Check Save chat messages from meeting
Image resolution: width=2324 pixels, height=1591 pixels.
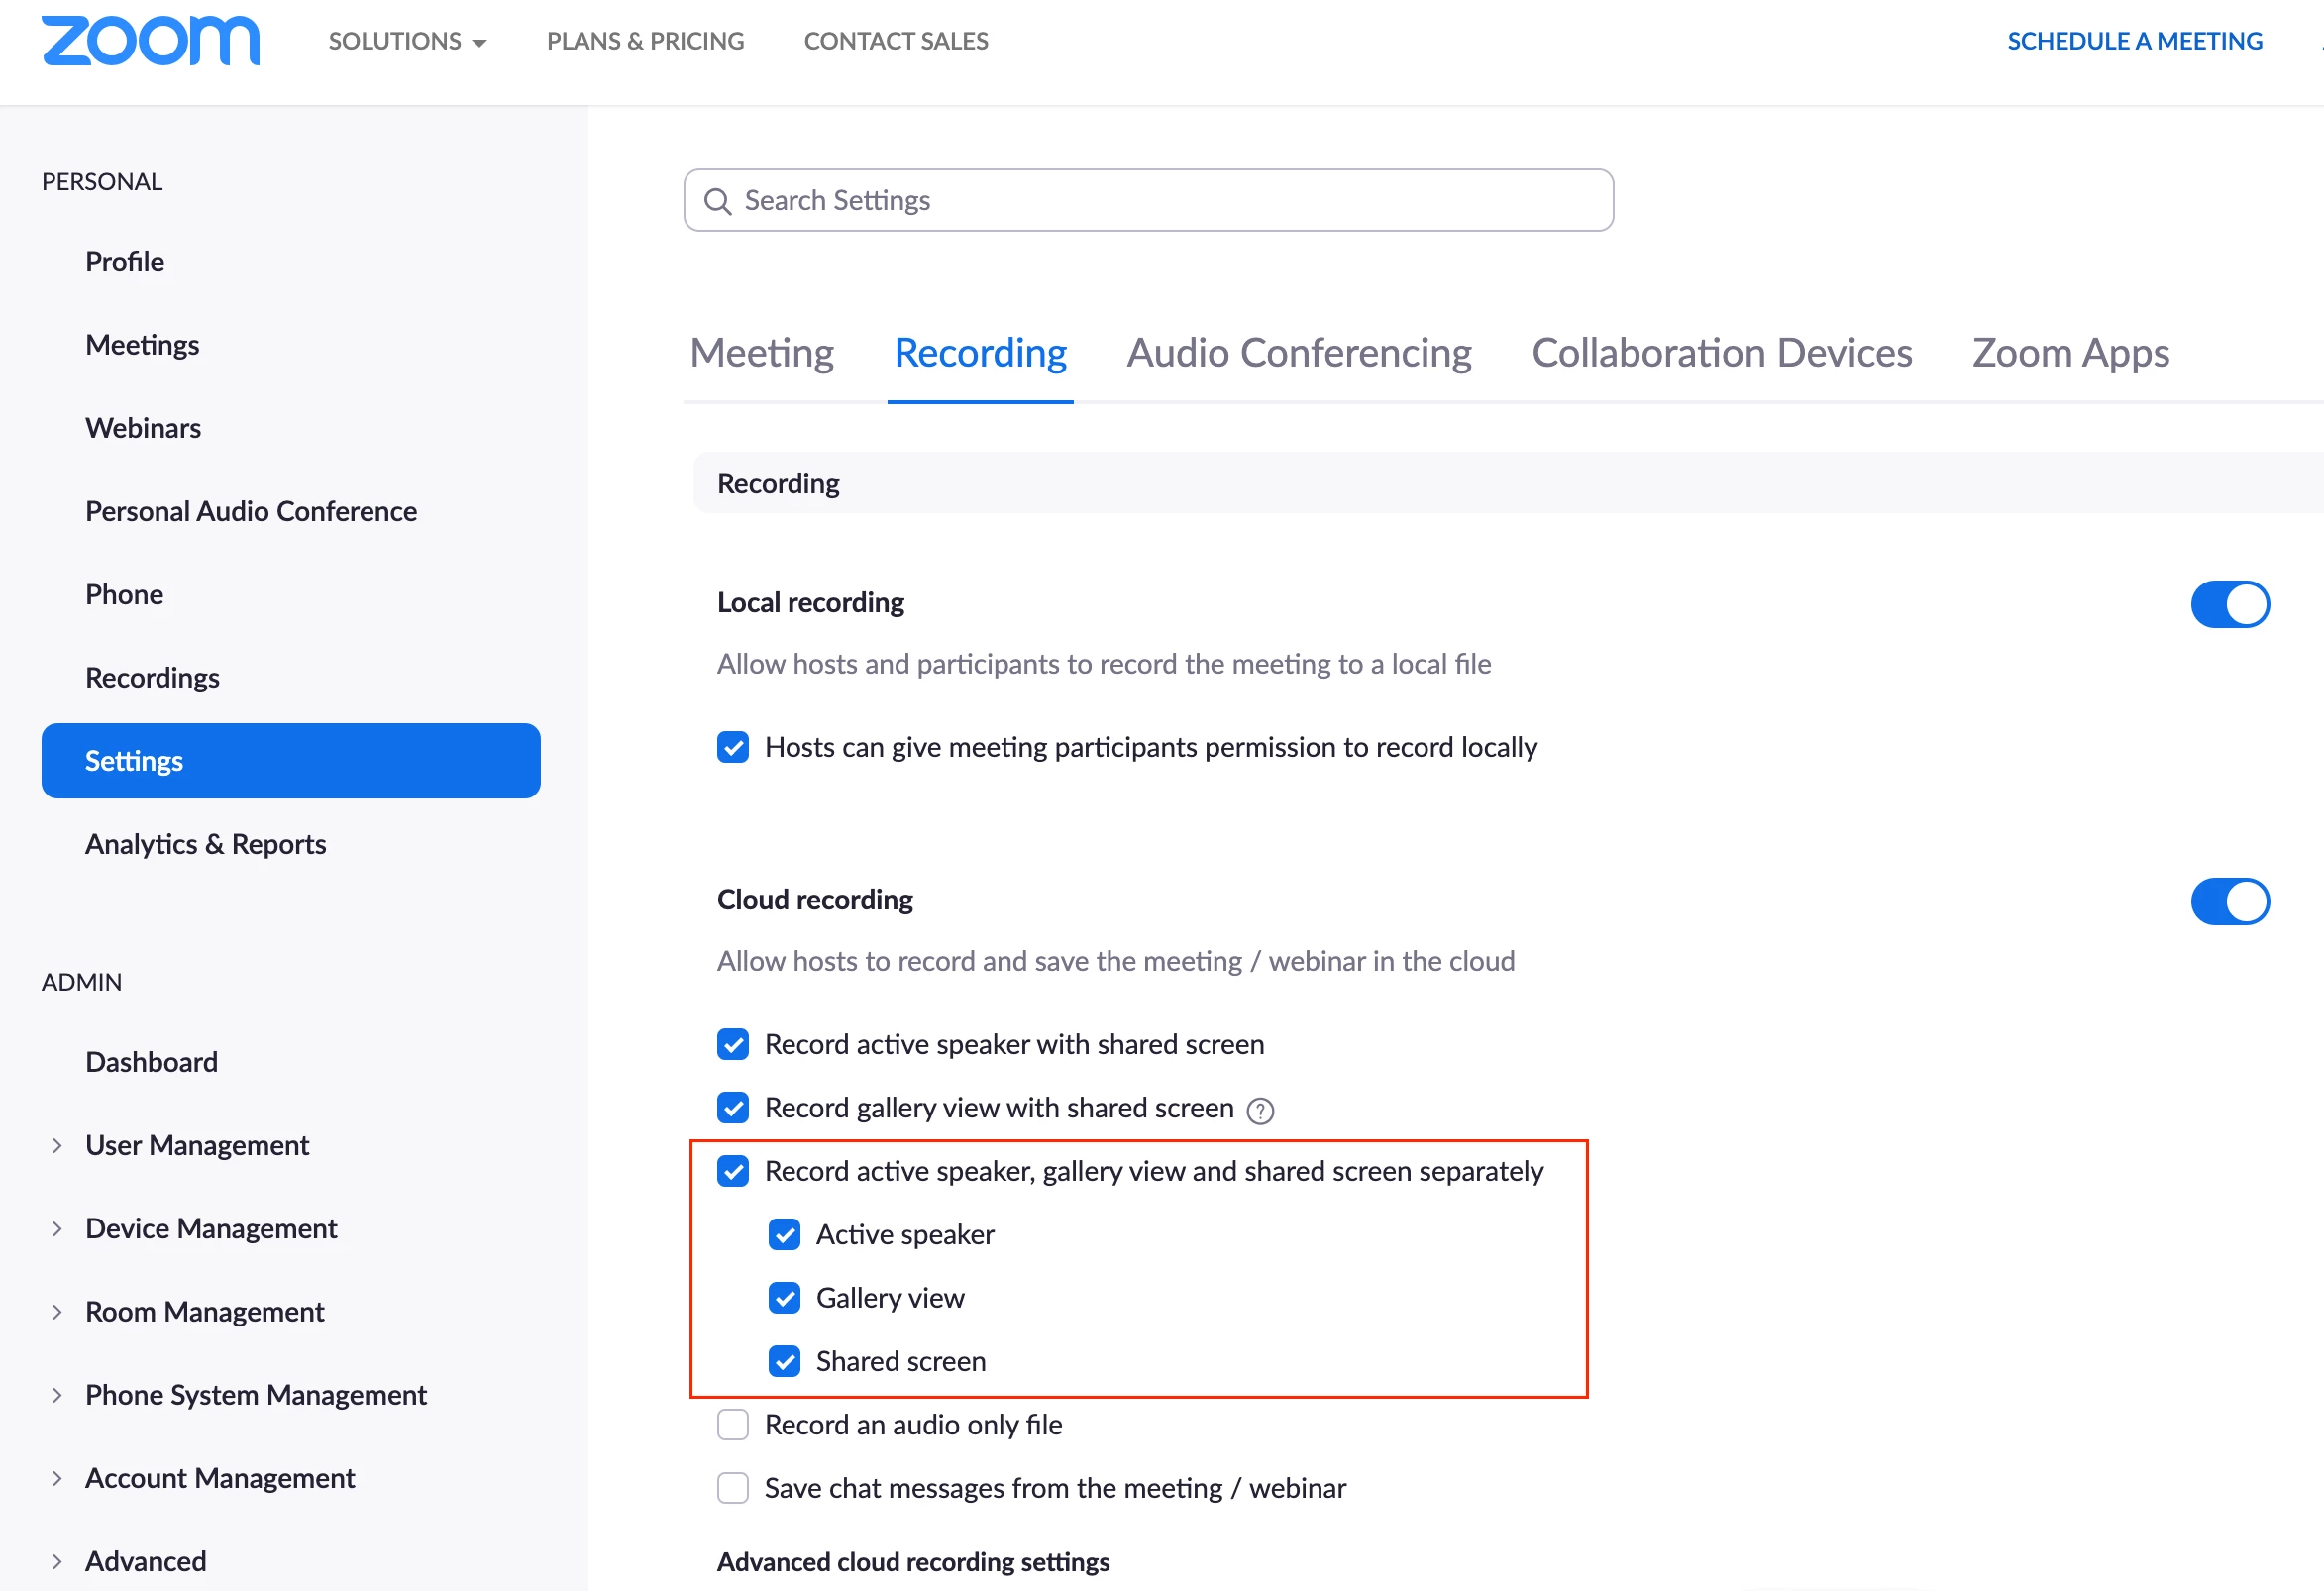coord(733,1488)
